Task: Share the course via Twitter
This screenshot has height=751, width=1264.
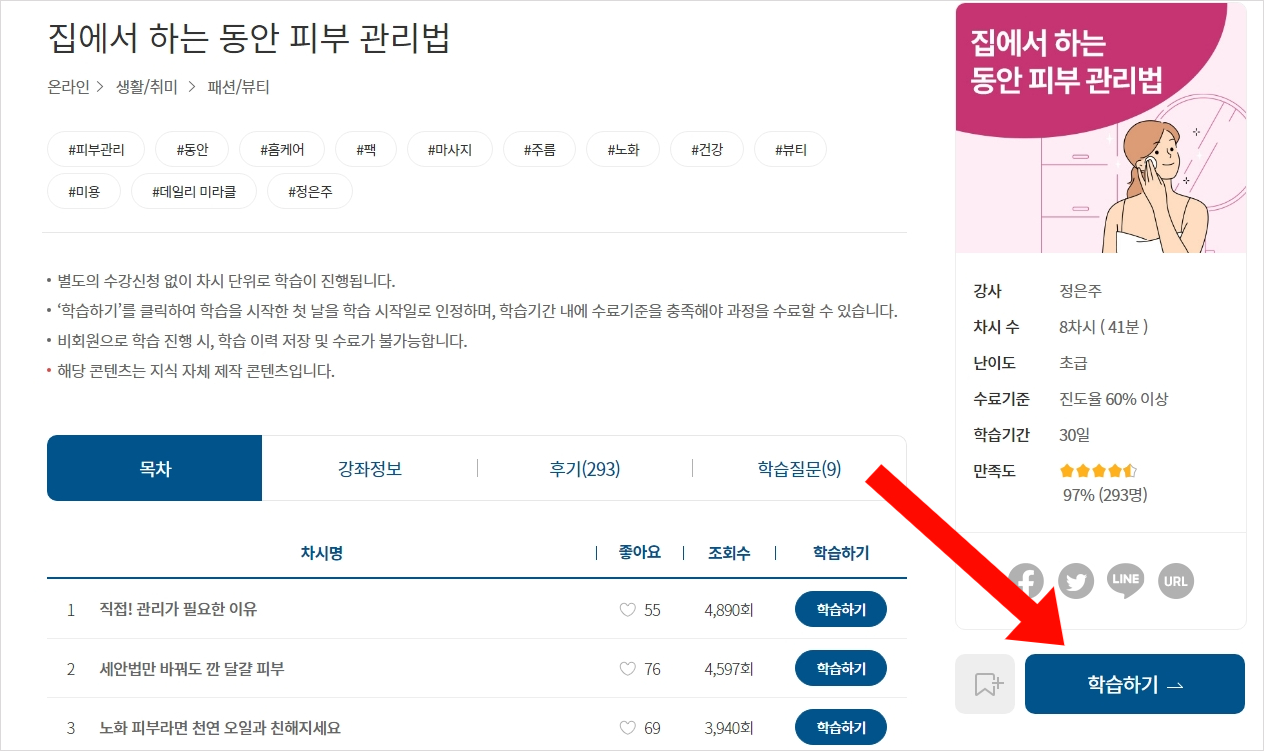Action: pos(1076,580)
